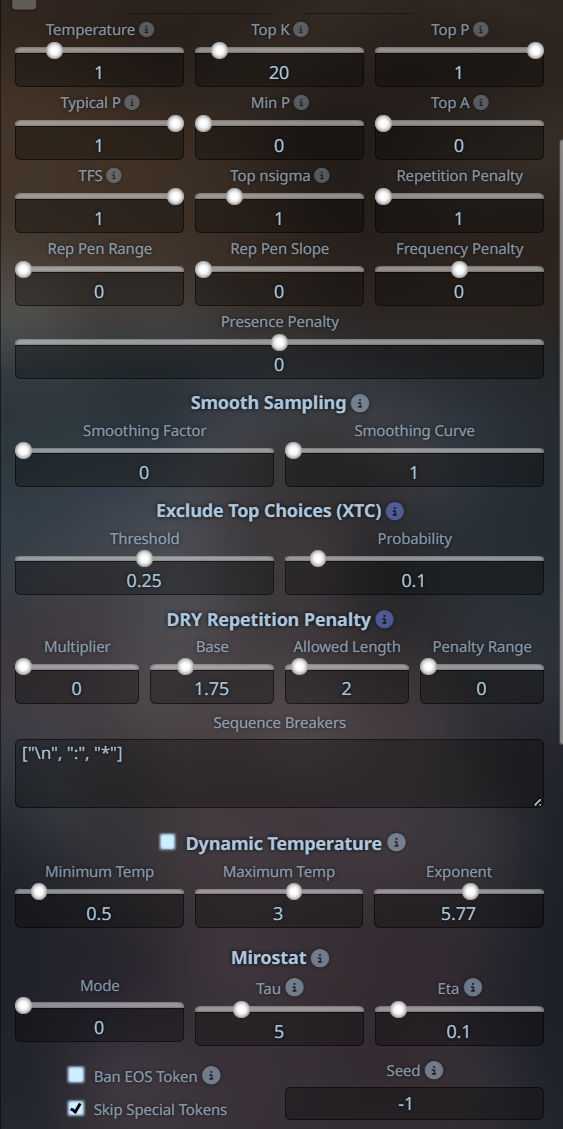Click into the Seed value field
563x1129 pixels.
click(x=414, y=1103)
